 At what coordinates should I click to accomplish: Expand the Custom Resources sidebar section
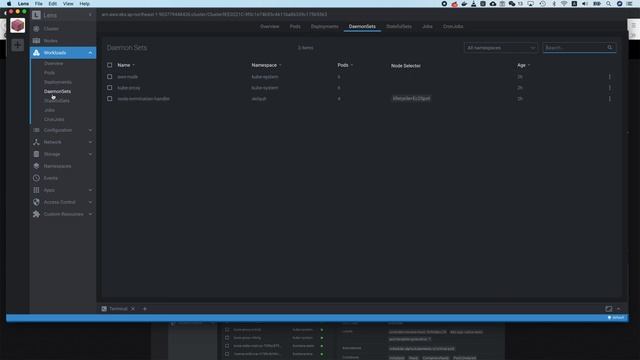click(x=90, y=214)
